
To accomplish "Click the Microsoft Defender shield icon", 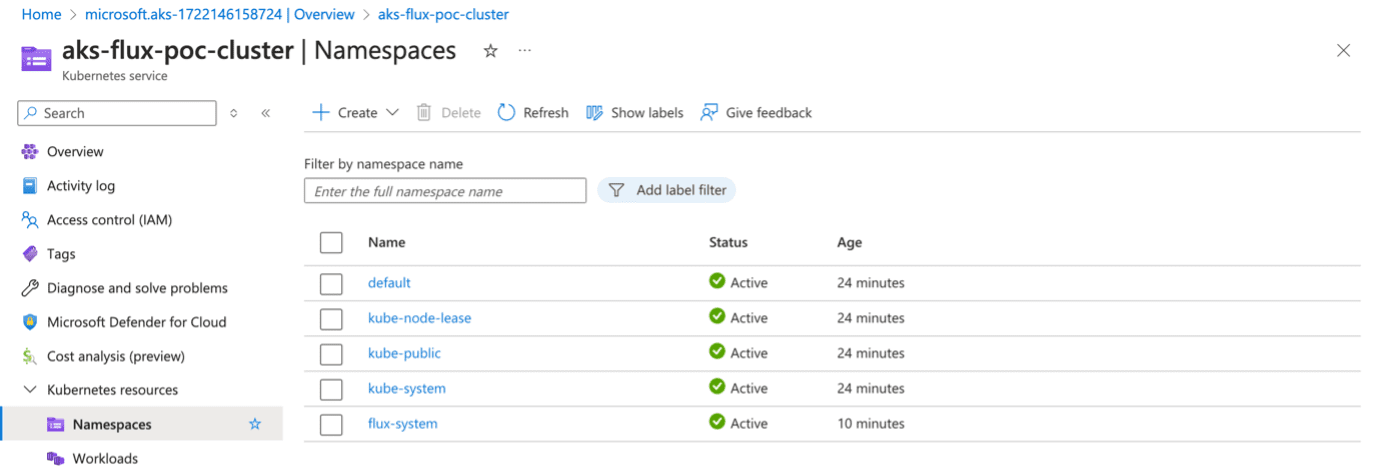I will [30, 322].
